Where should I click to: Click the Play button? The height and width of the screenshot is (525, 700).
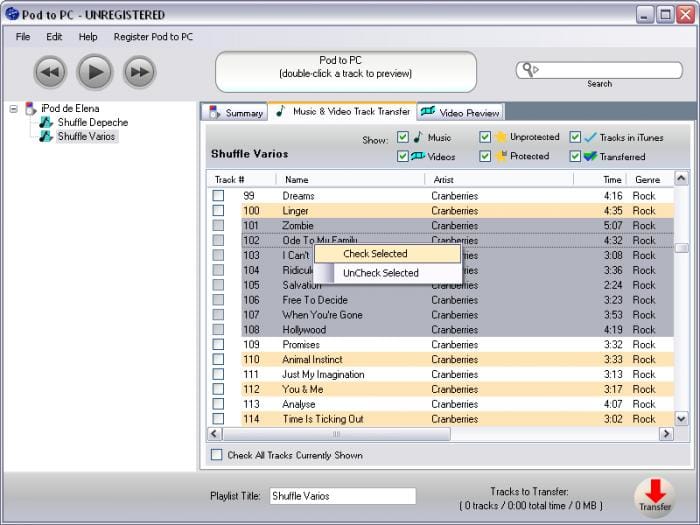pyautogui.click(x=95, y=71)
